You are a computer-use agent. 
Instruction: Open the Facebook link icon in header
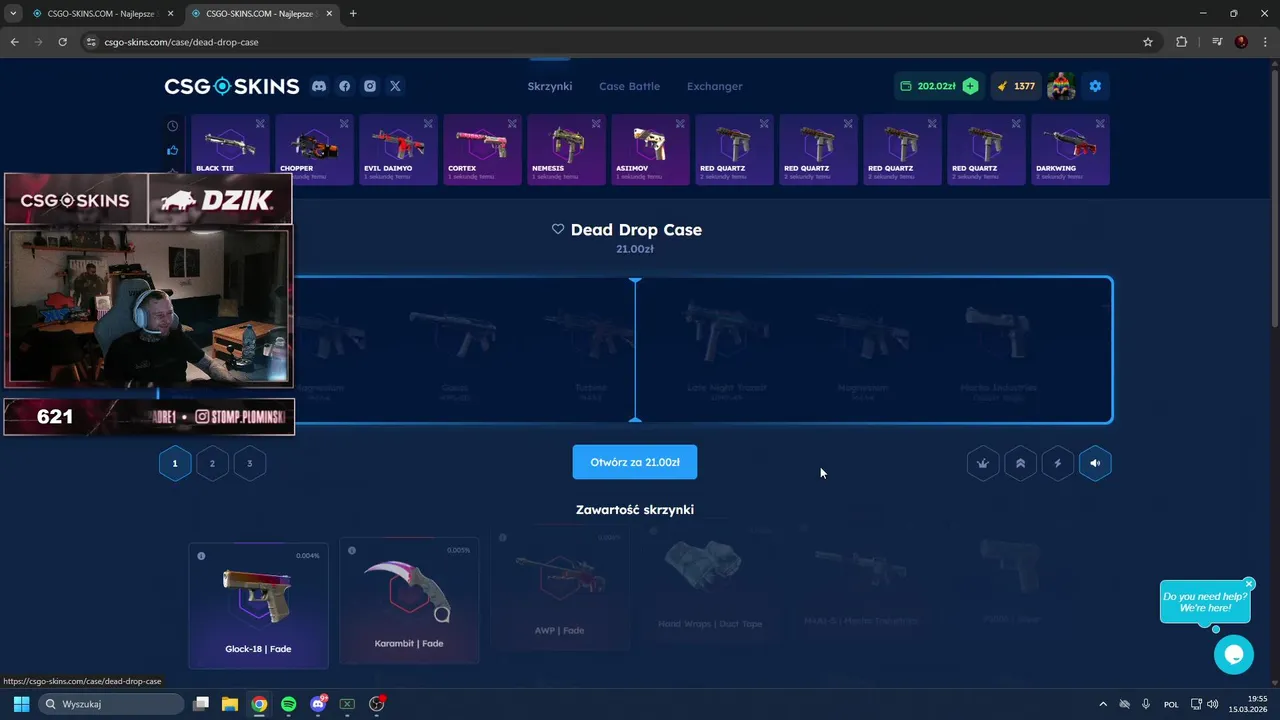tap(344, 86)
